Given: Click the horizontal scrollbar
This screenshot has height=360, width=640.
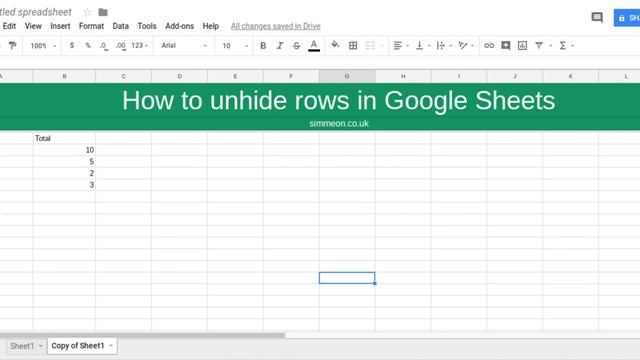Looking at the screenshot, I should pos(142,336).
